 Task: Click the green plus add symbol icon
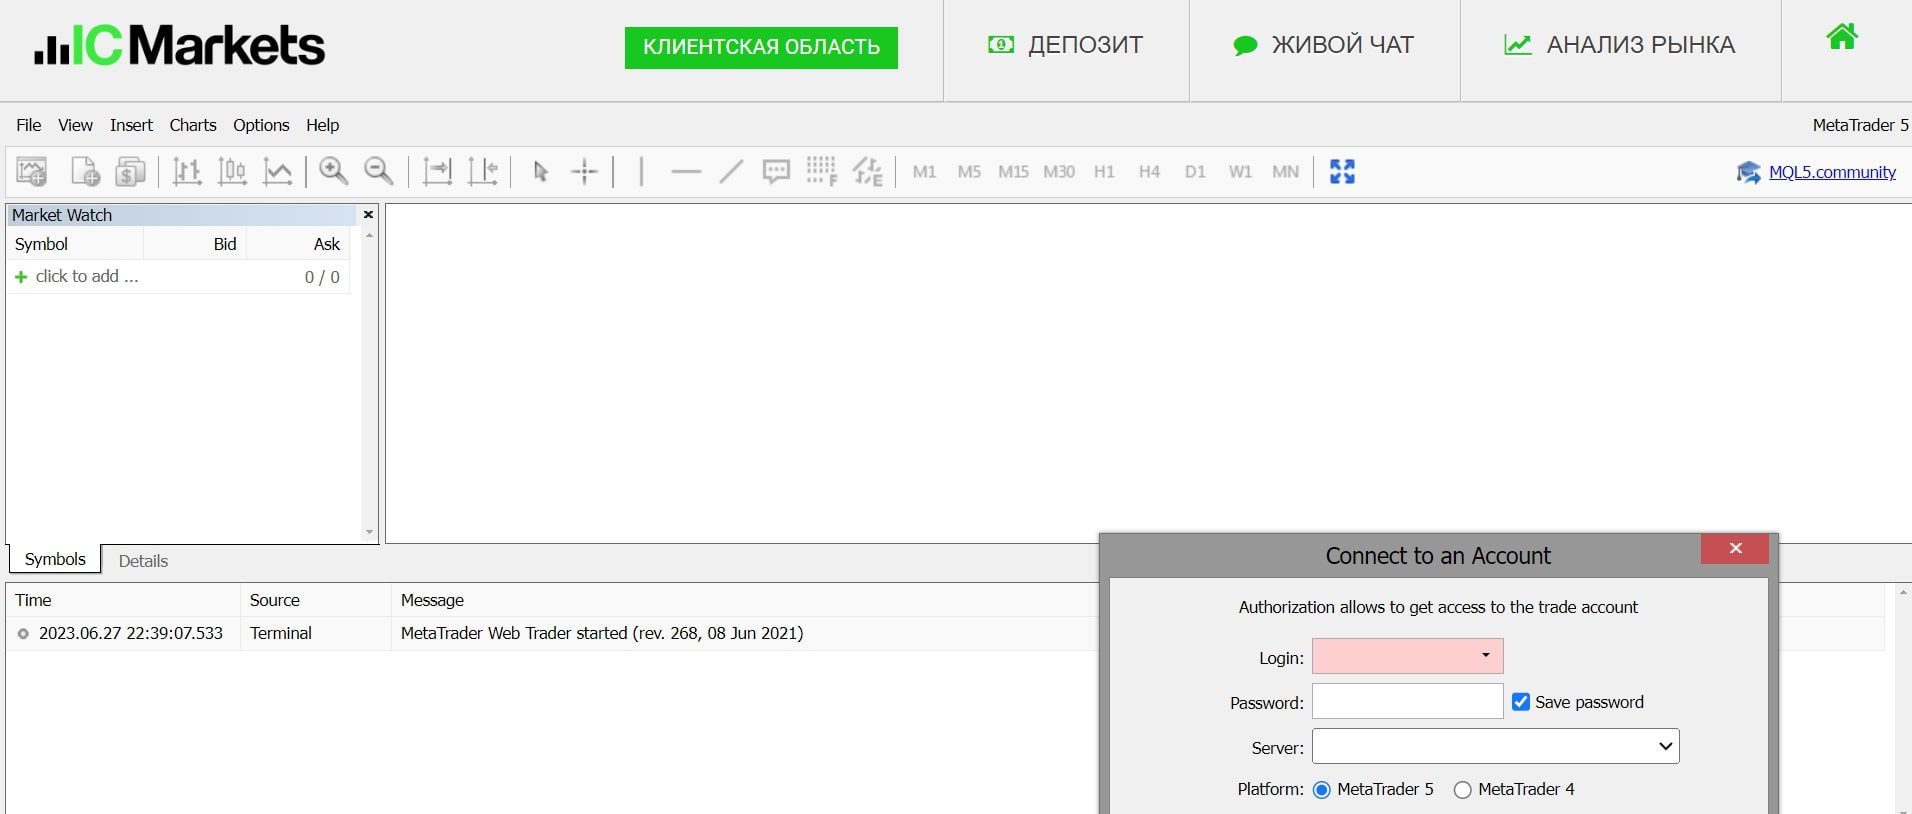point(21,277)
